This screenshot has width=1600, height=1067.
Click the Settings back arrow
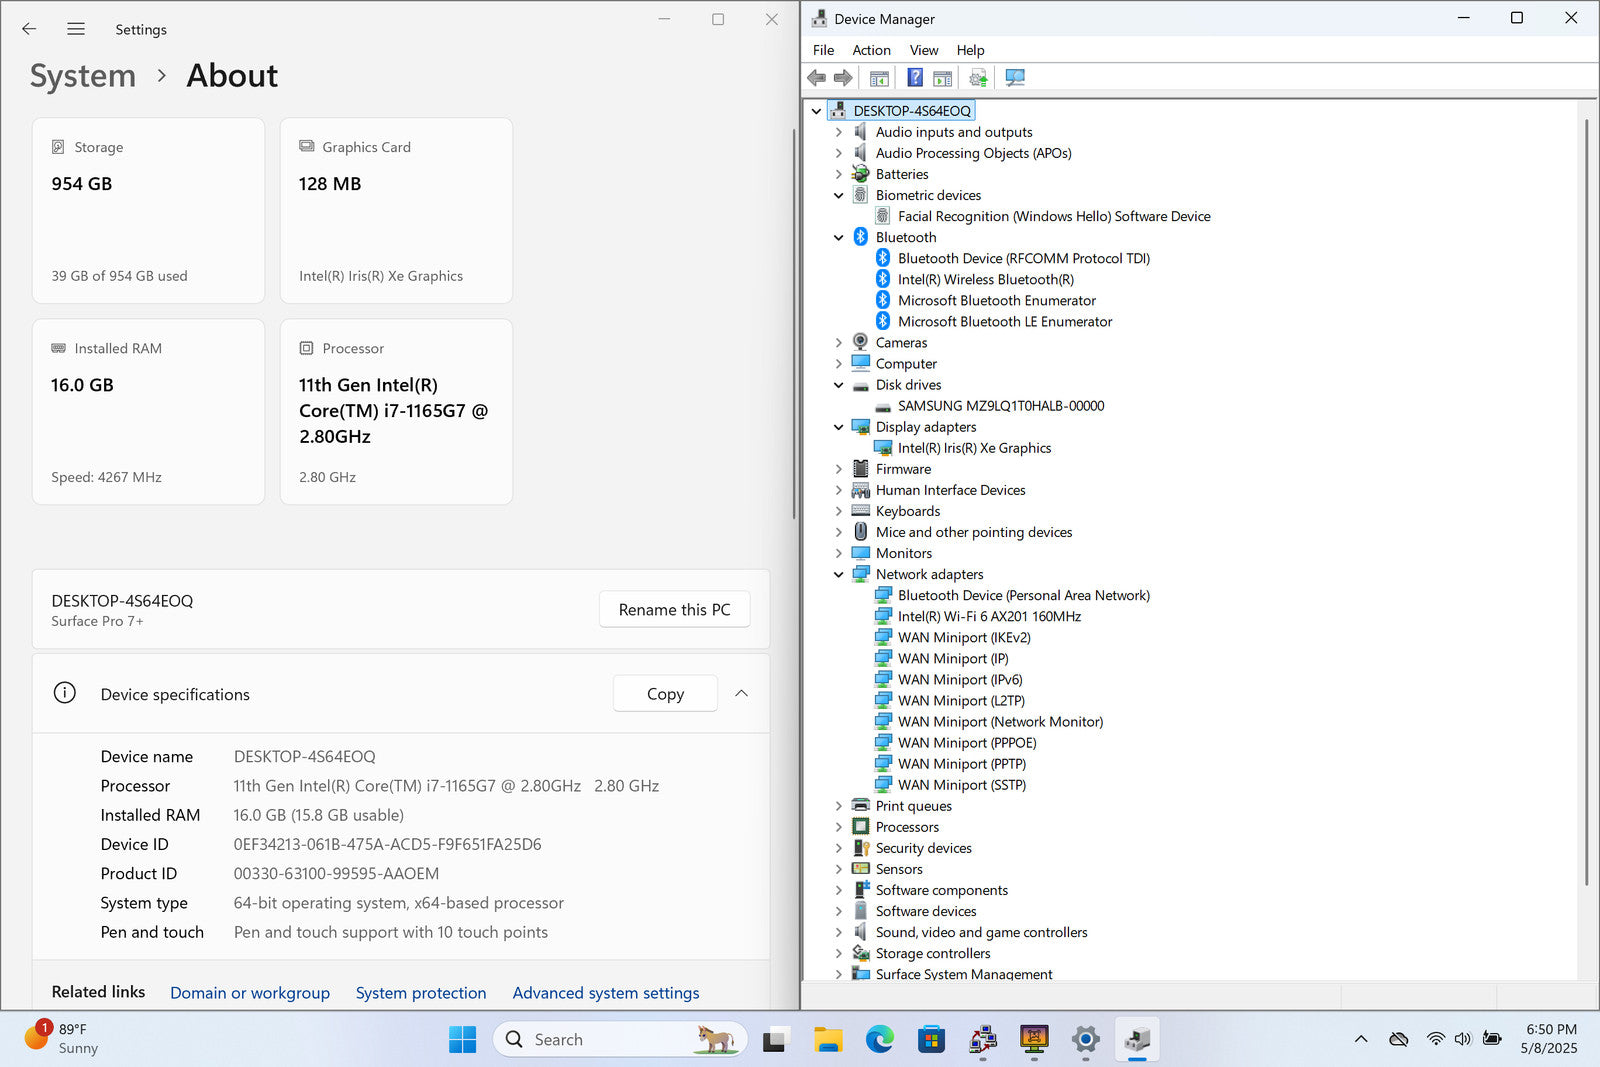(x=29, y=29)
